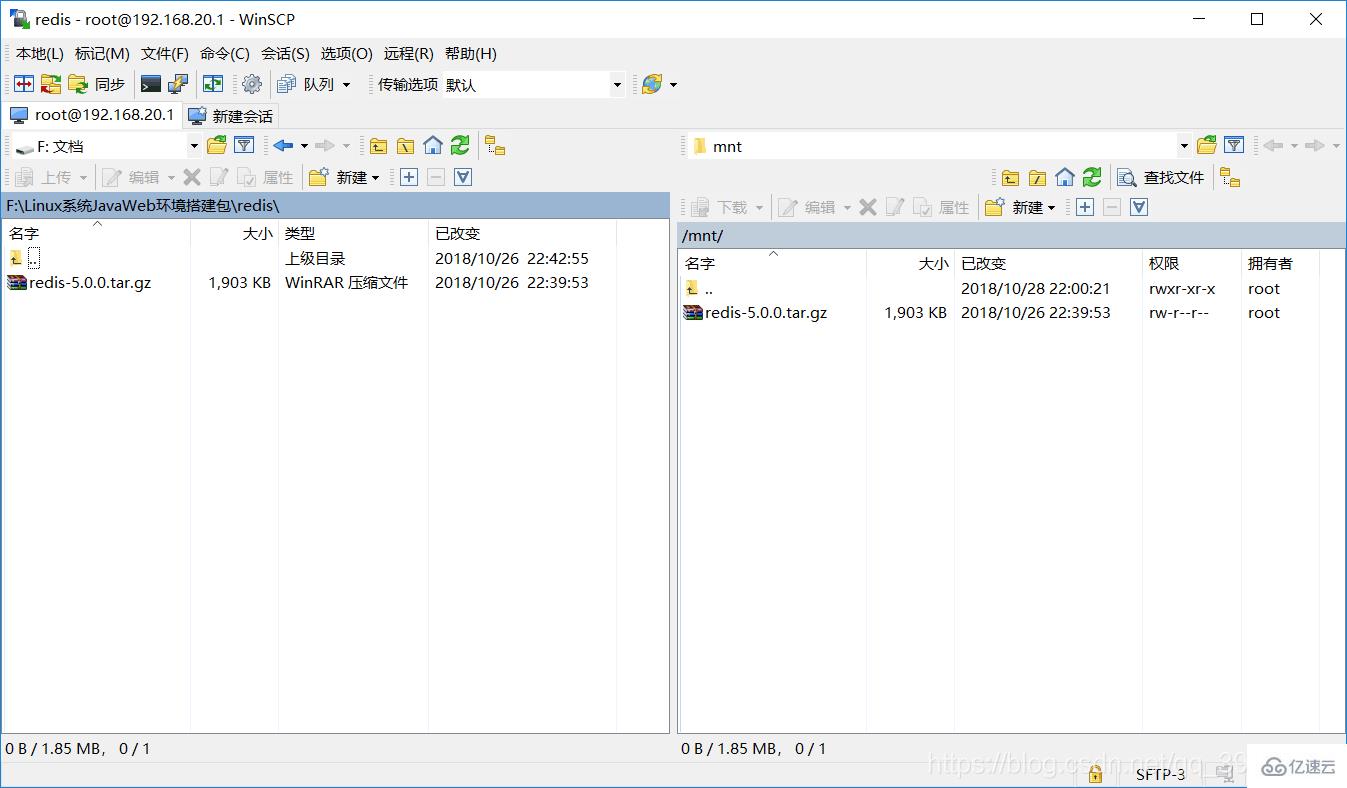
Task: Toggle remote directory tree icon
Action: 1230,177
